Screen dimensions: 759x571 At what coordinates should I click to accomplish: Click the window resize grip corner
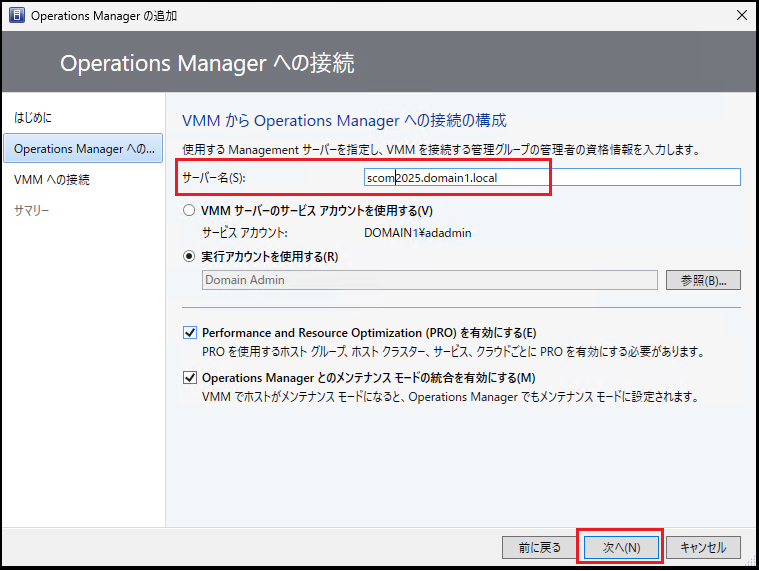click(x=751, y=561)
